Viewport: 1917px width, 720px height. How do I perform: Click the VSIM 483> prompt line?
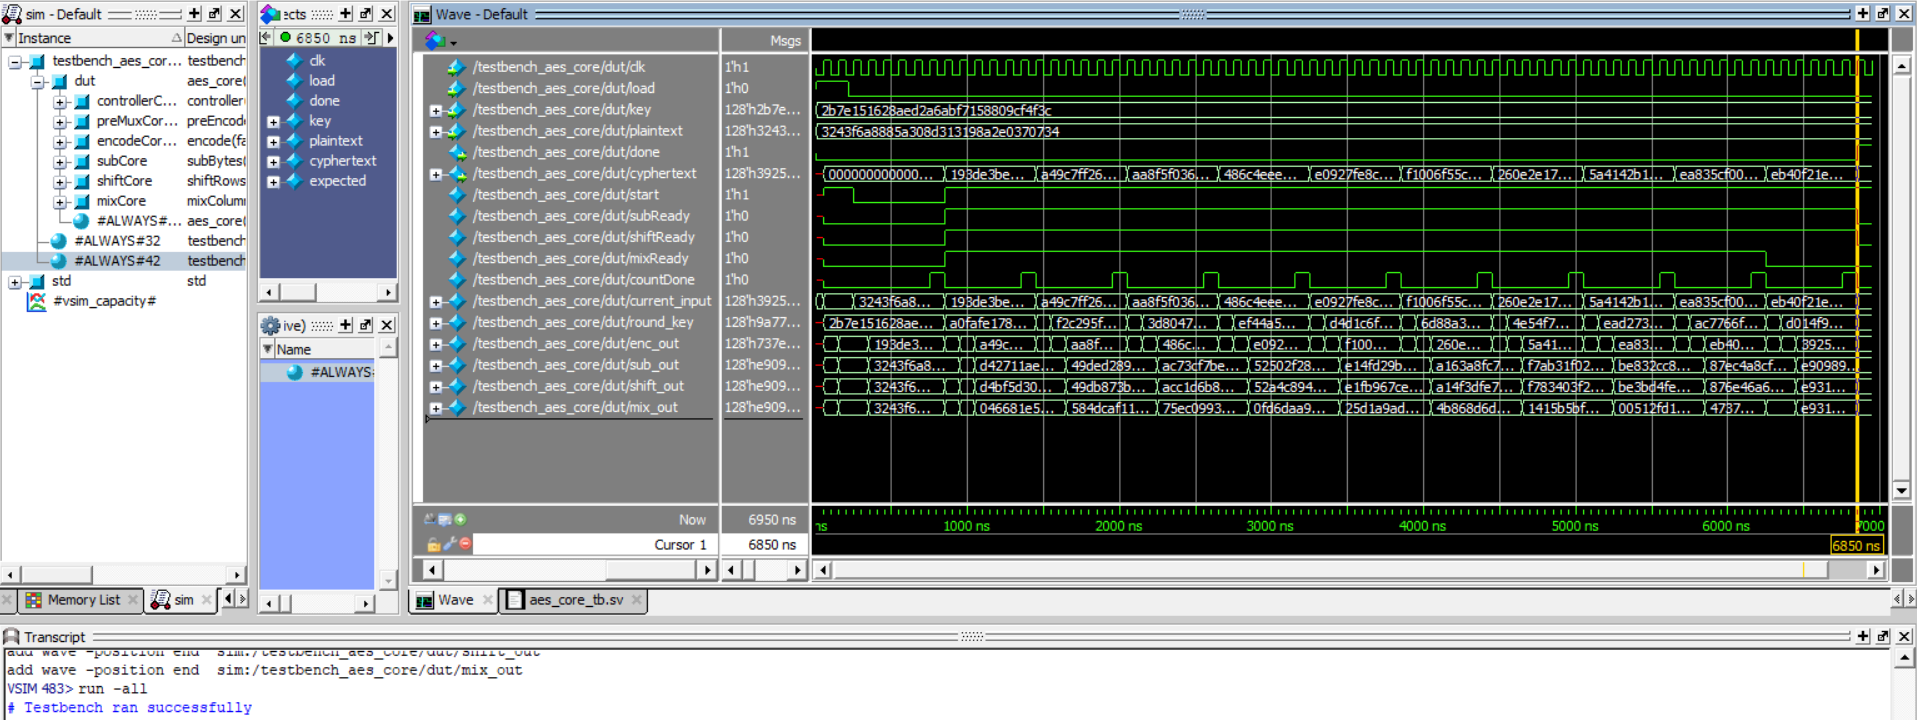pos(77,689)
